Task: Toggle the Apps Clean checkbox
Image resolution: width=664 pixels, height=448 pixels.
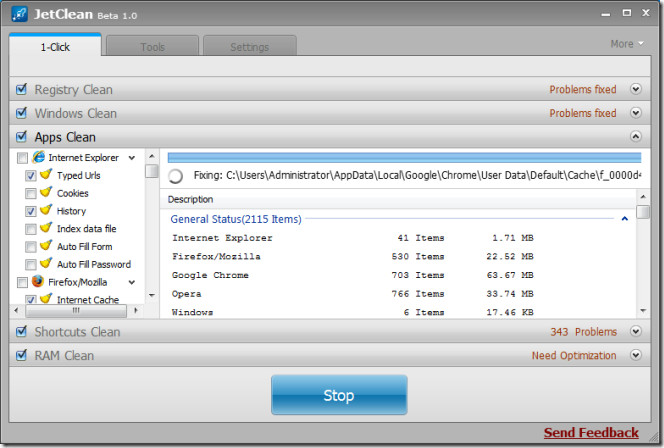Action: coord(21,137)
